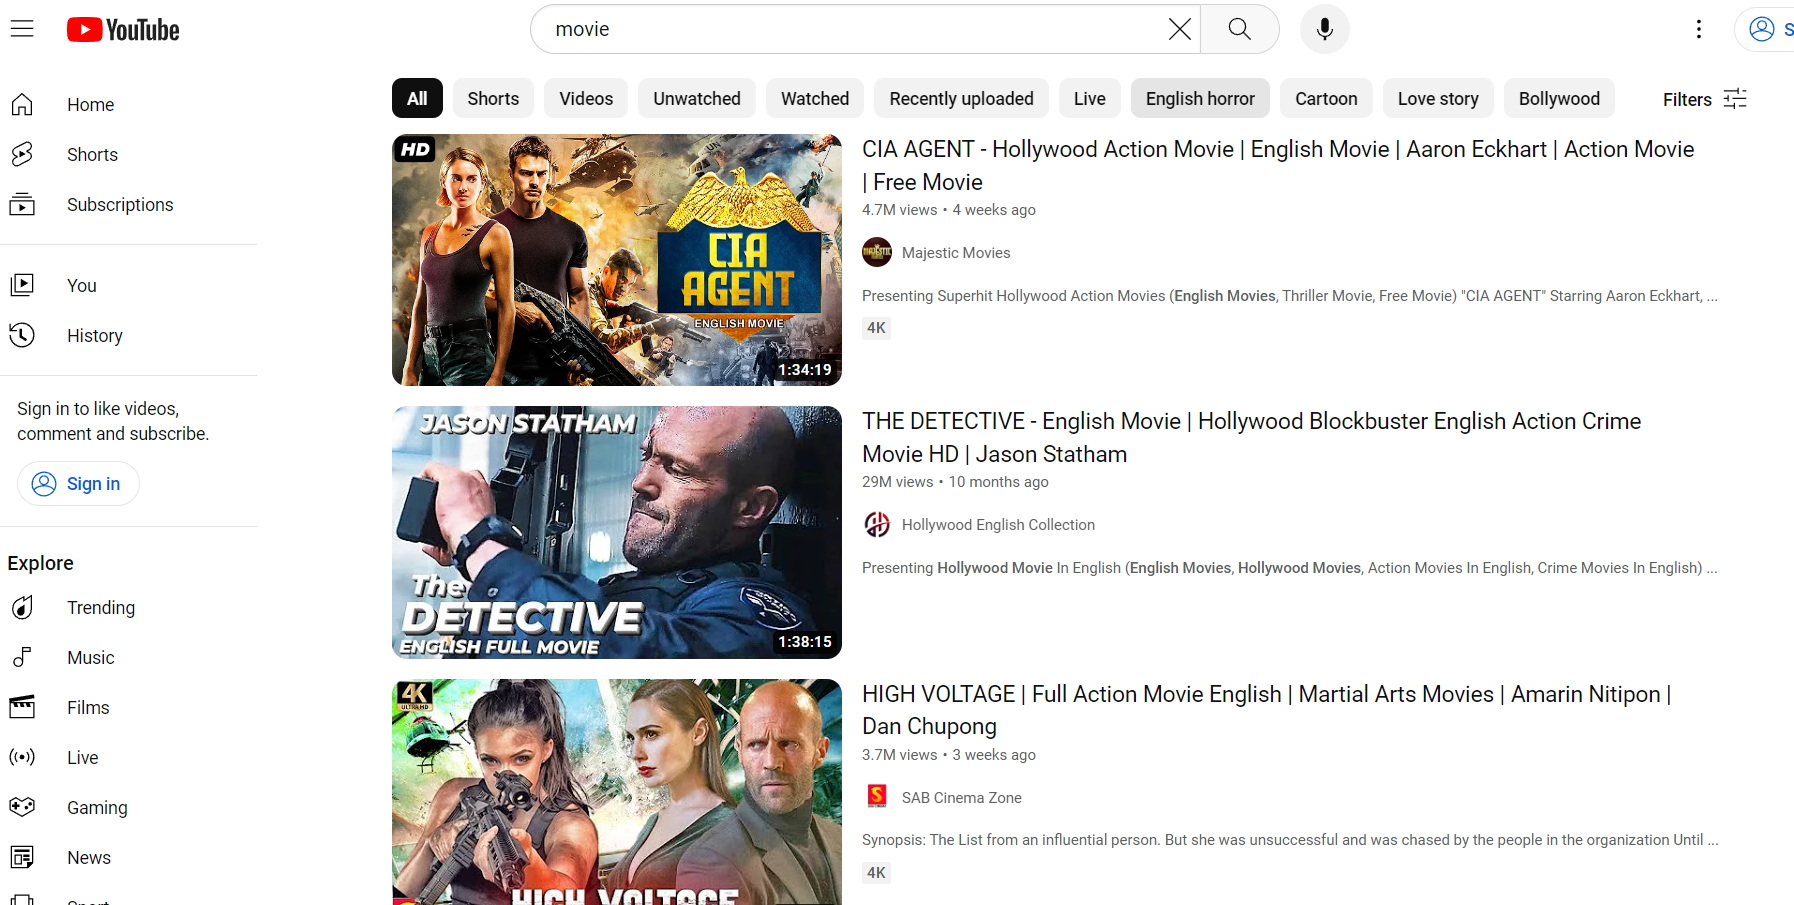
Task: Open High Voltage movie thumbnail
Action: (x=617, y=792)
